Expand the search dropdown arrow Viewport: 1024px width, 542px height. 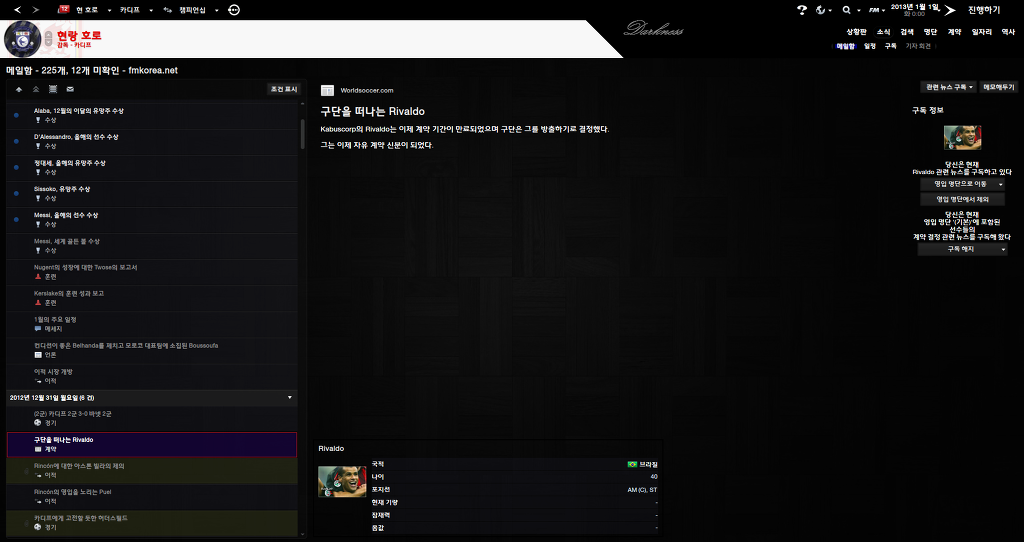859,10
